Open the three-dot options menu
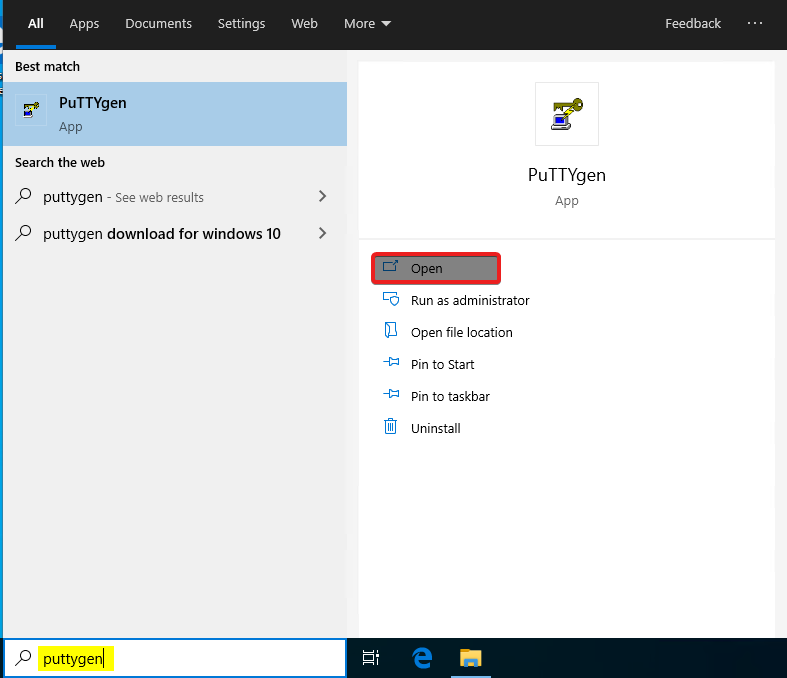 pos(754,23)
